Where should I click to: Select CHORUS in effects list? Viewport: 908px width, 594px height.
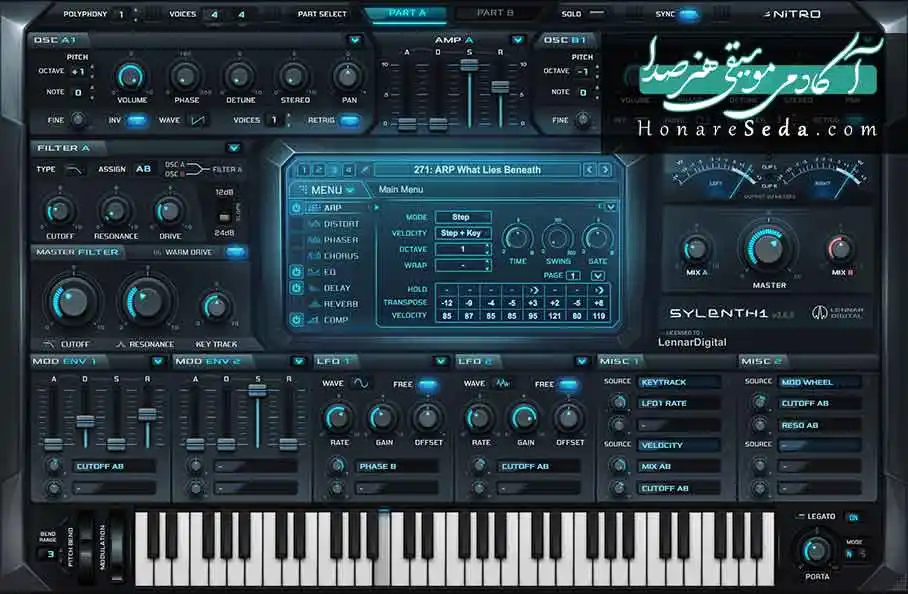(x=341, y=256)
